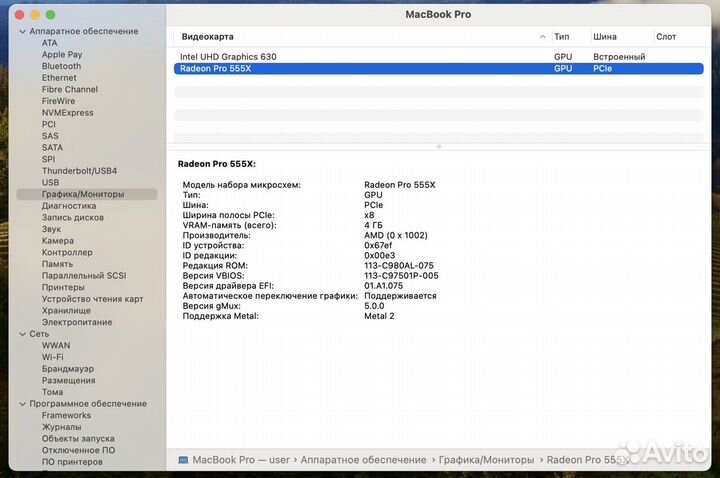Collapse the Программное обеспечение section
The height and width of the screenshot is (478, 720).
click(x=22, y=404)
